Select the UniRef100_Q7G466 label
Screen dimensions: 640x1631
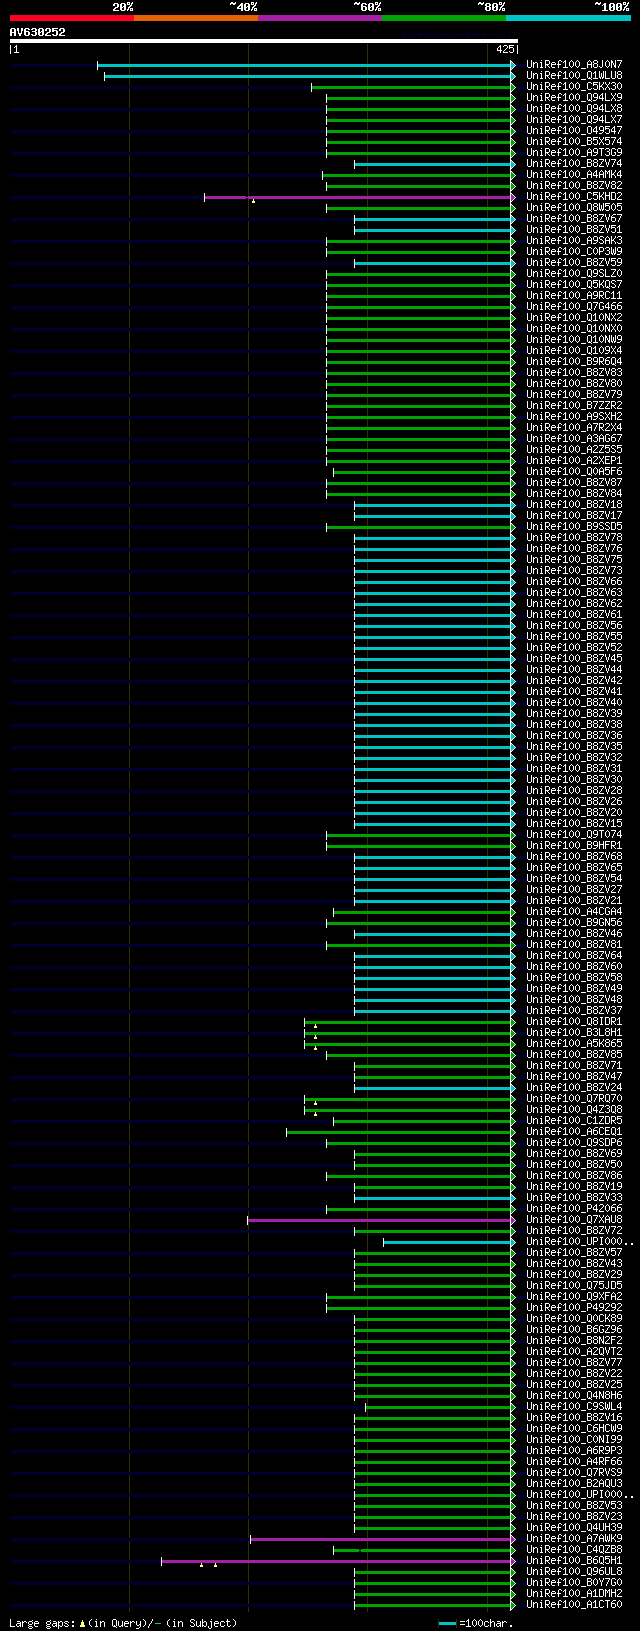point(574,307)
